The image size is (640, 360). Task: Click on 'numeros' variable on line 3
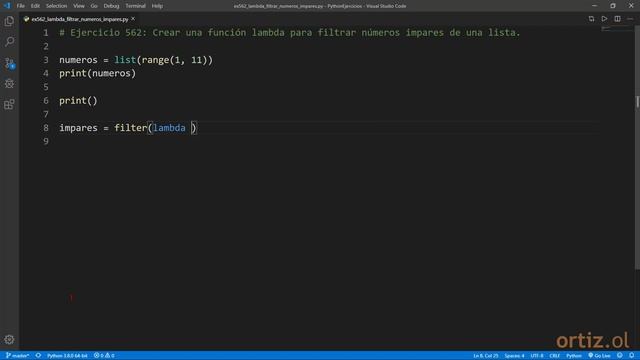(x=78, y=60)
